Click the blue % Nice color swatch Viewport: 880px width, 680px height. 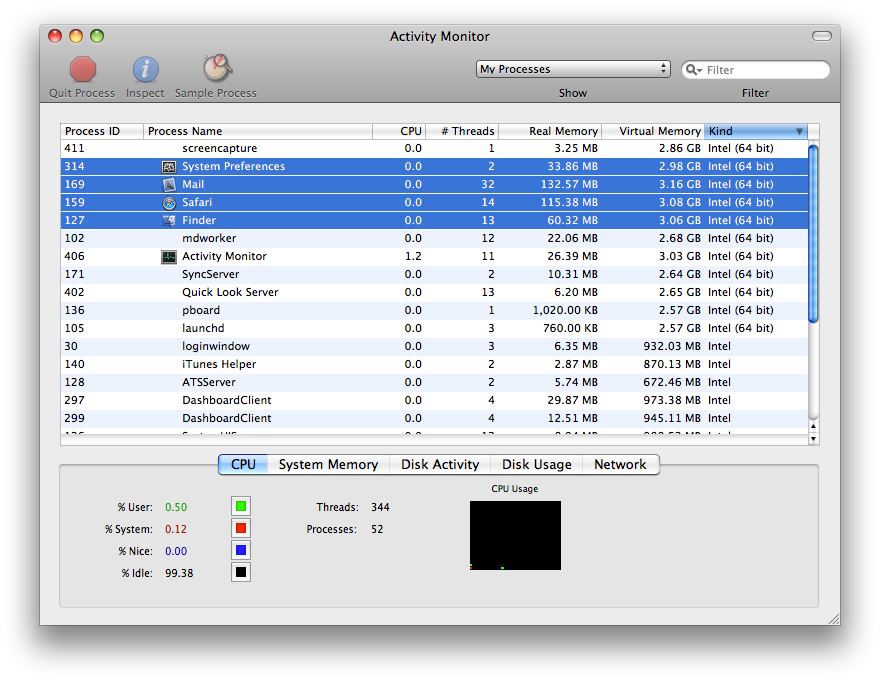[x=241, y=550]
